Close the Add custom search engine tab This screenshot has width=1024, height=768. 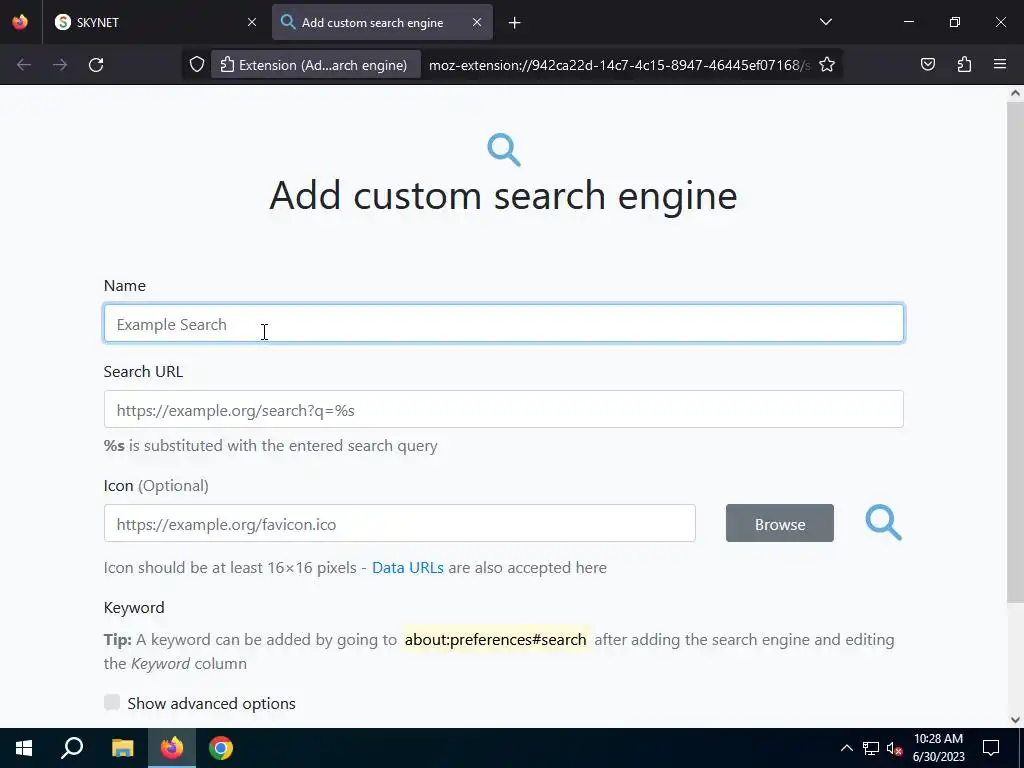[477, 23]
